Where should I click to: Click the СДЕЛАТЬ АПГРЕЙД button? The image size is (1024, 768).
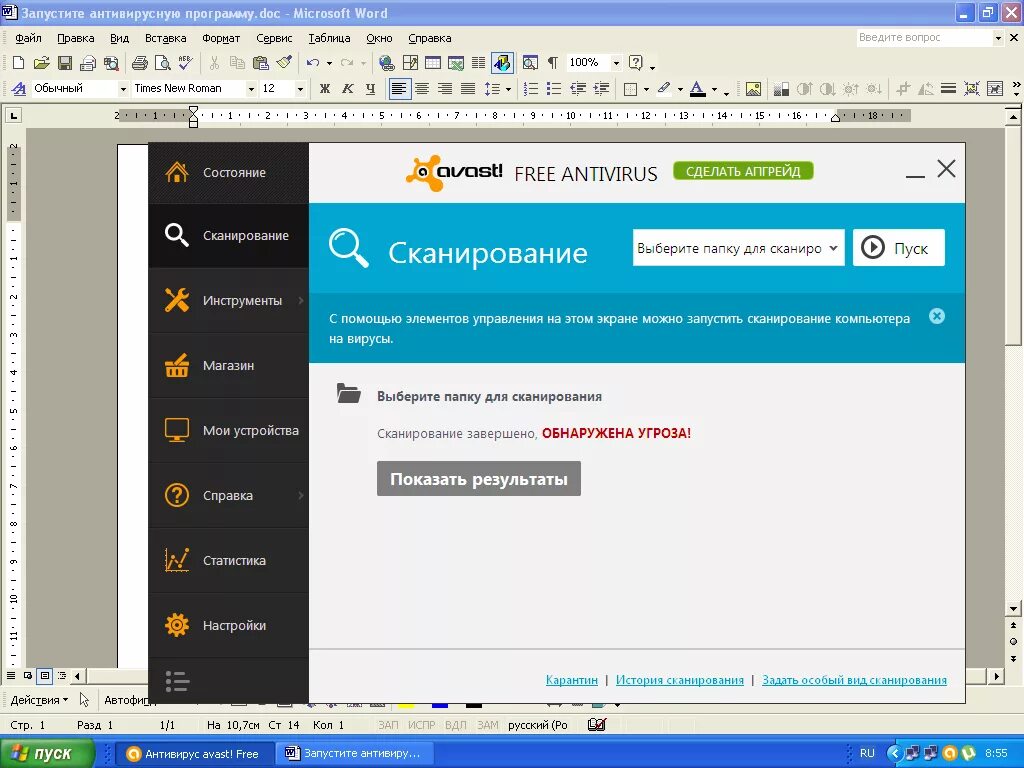743,171
